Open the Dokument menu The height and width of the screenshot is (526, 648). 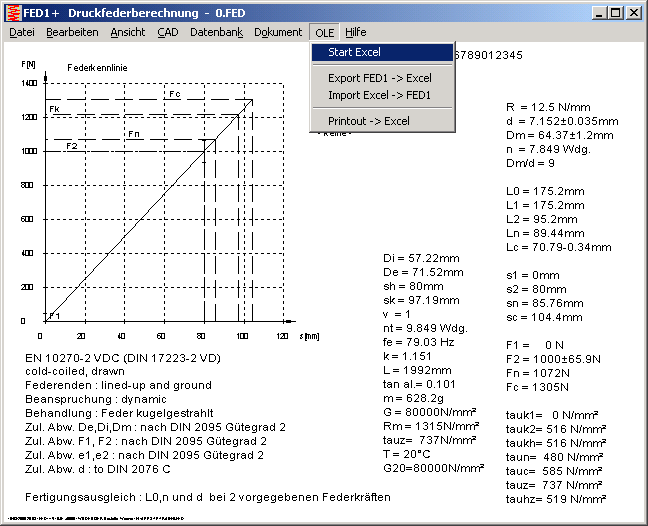tap(278, 32)
